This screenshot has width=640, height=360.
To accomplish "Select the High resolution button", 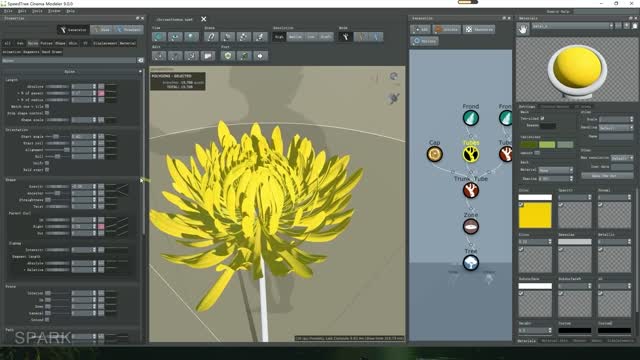I will [x=280, y=37].
